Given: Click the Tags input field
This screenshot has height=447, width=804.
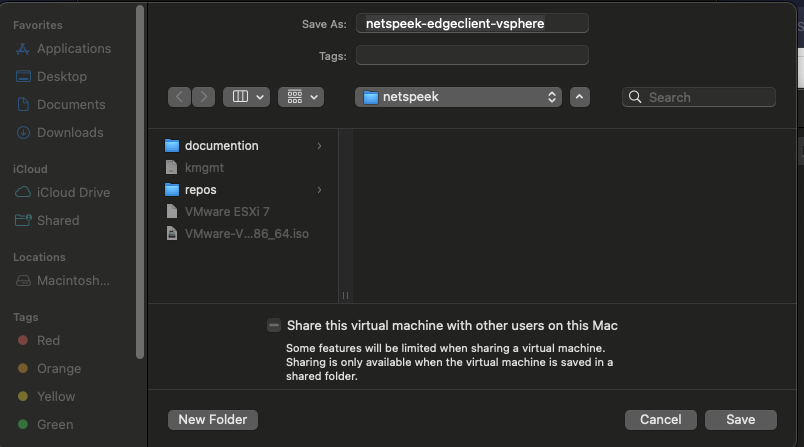Looking at the screenshot, I should click(x=472, y=55).
